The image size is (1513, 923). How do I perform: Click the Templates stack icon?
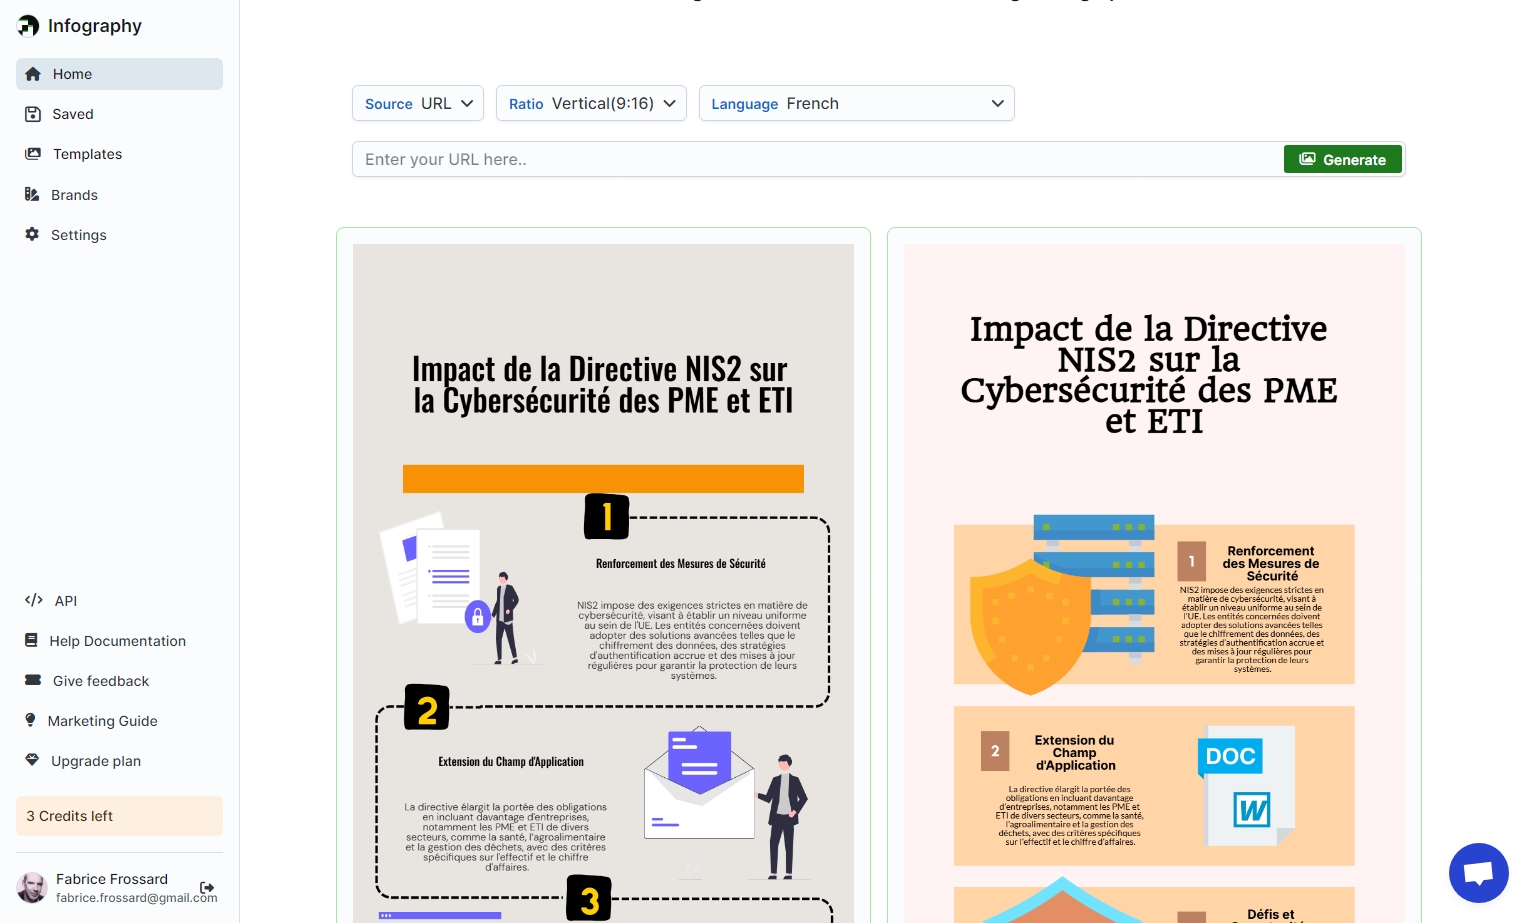point(31,153)
